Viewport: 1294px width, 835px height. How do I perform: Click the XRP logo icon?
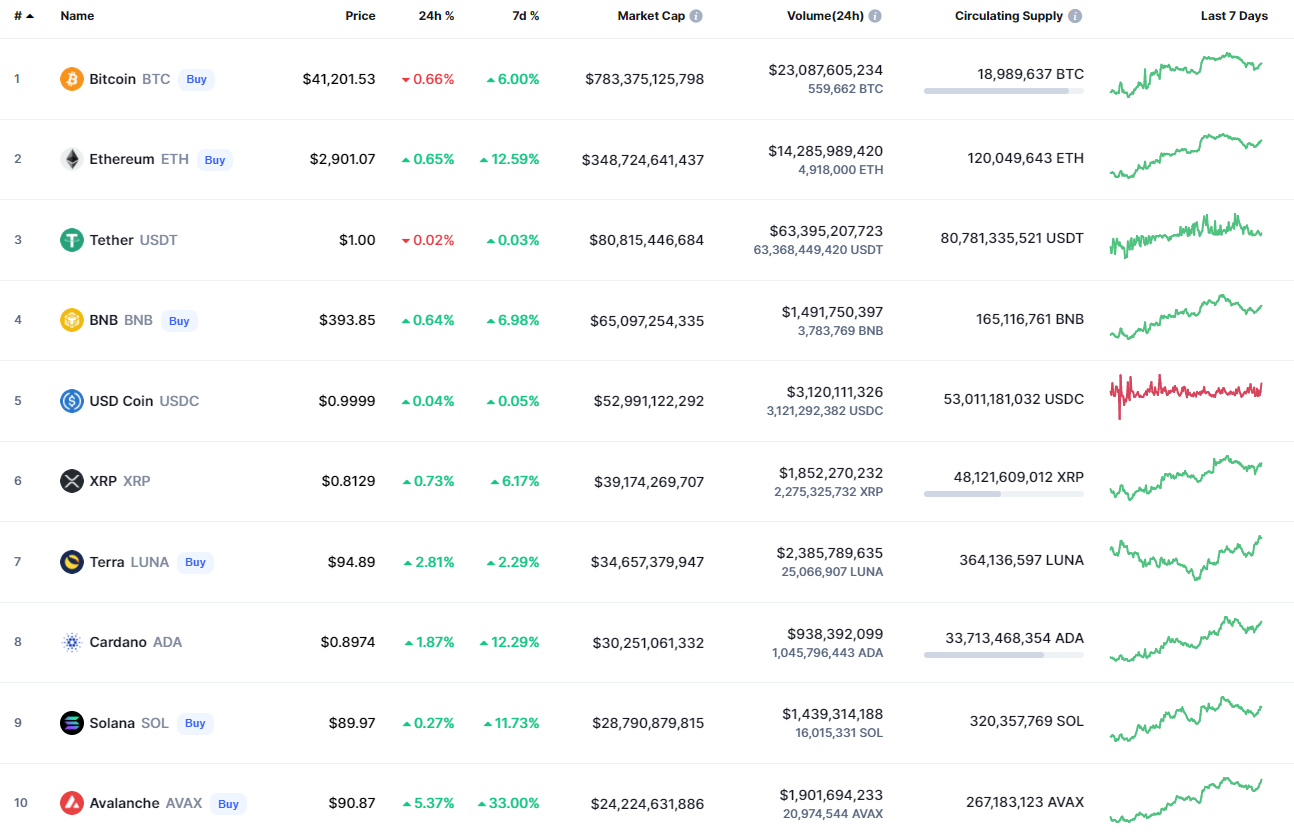click(x=72, y=481)
